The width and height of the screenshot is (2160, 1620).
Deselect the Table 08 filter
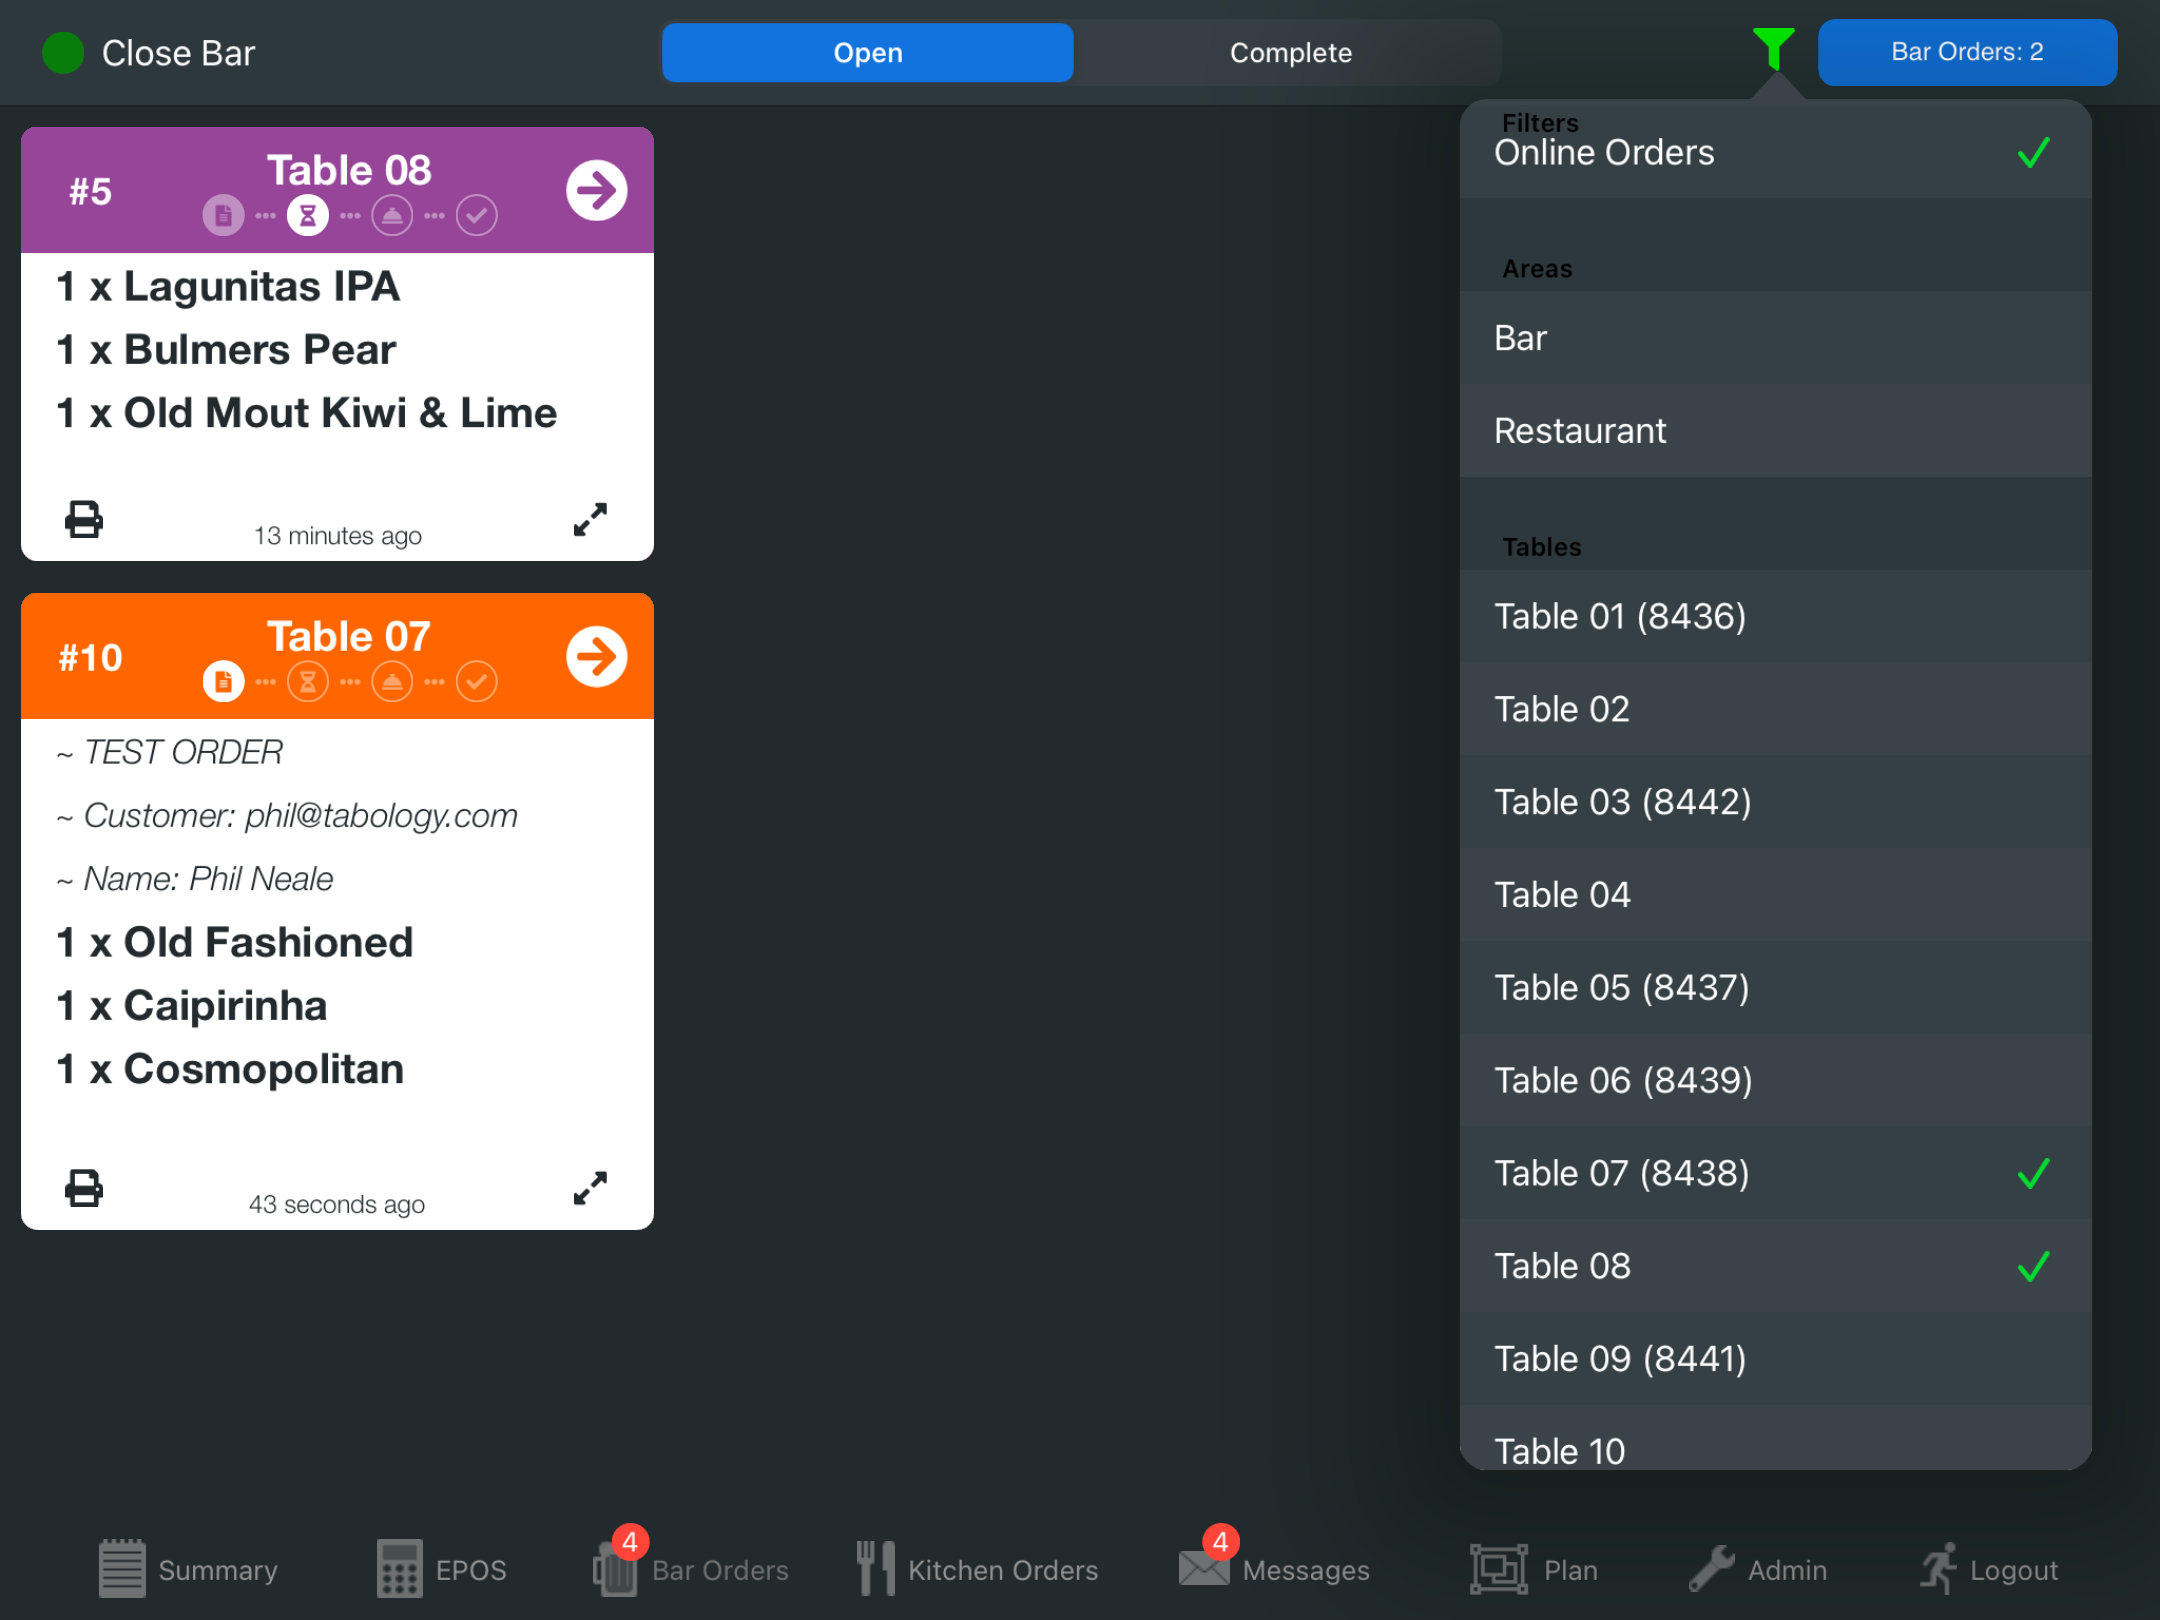click(x=1775, y=1266)
